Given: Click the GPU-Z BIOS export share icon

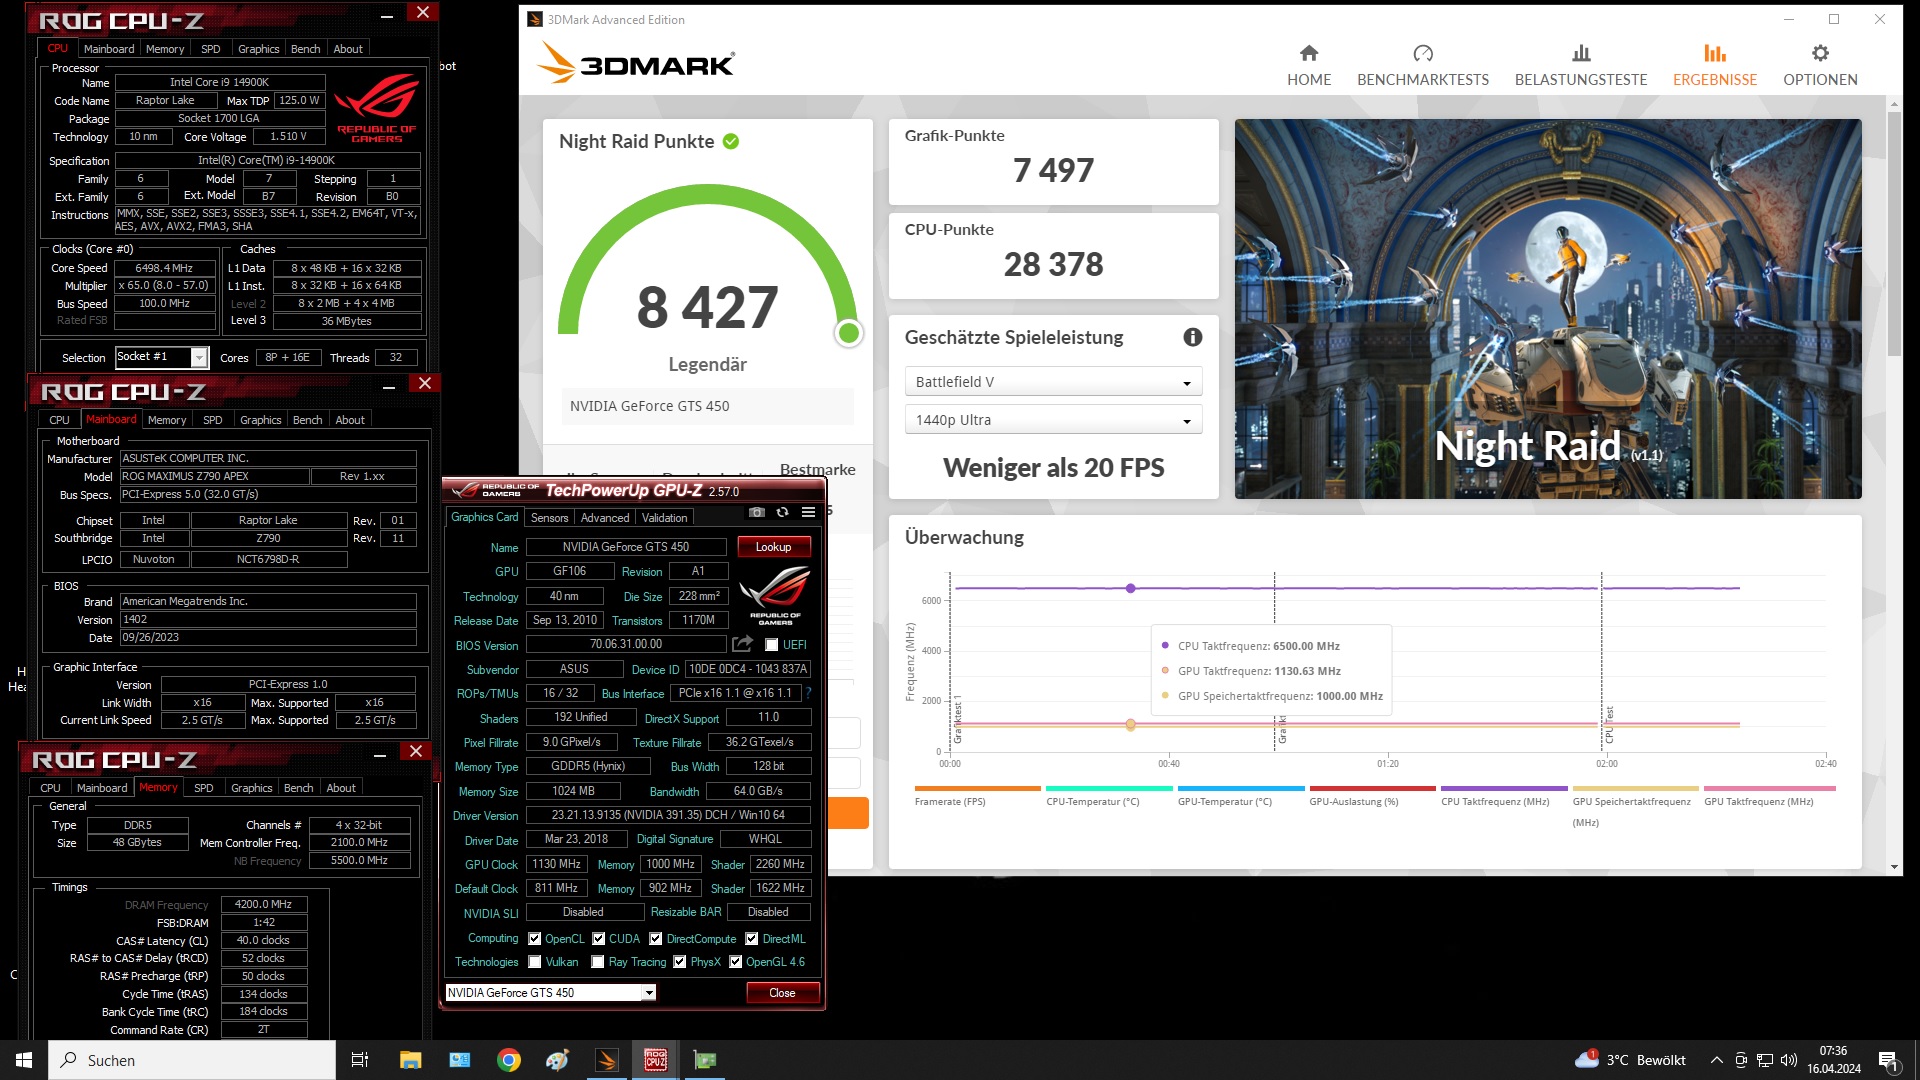Looking at the screenshot, I should tap(742, 644).
